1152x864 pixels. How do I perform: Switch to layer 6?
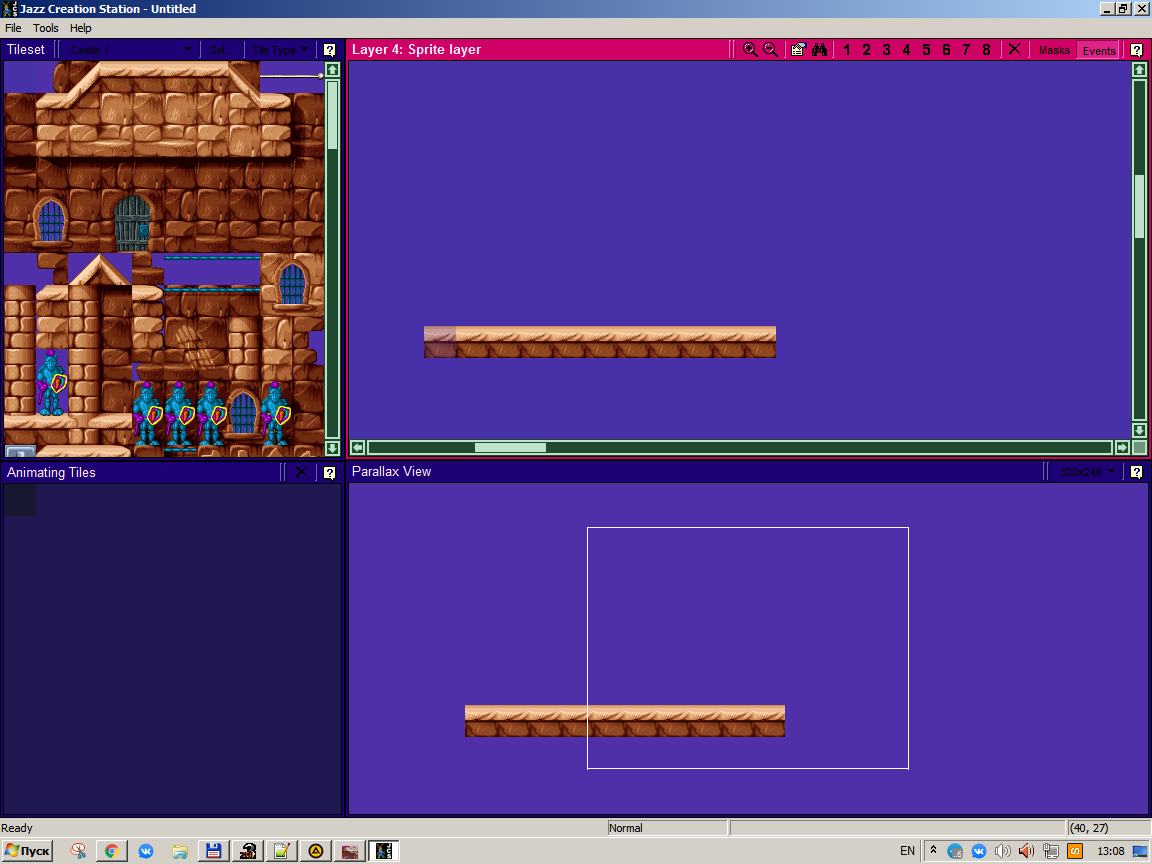coord(946,50)
